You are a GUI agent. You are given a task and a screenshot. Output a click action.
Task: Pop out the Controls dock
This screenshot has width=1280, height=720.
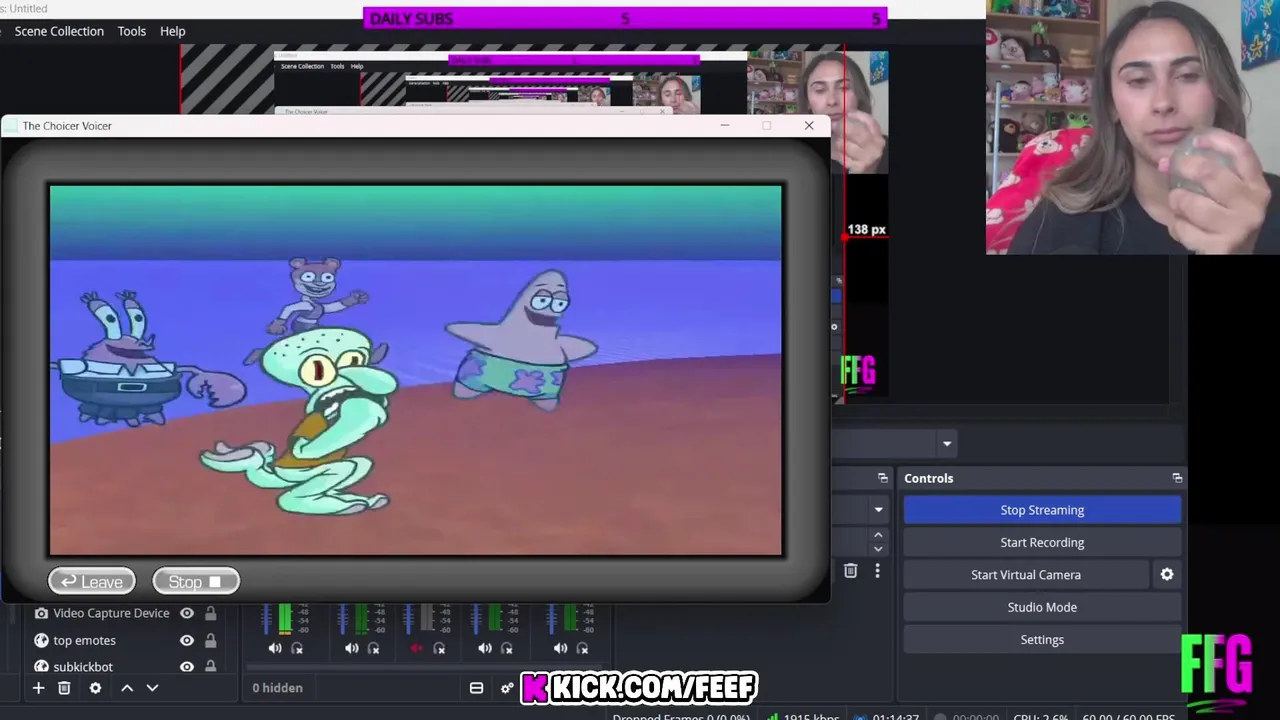(x=1177, y=478)
